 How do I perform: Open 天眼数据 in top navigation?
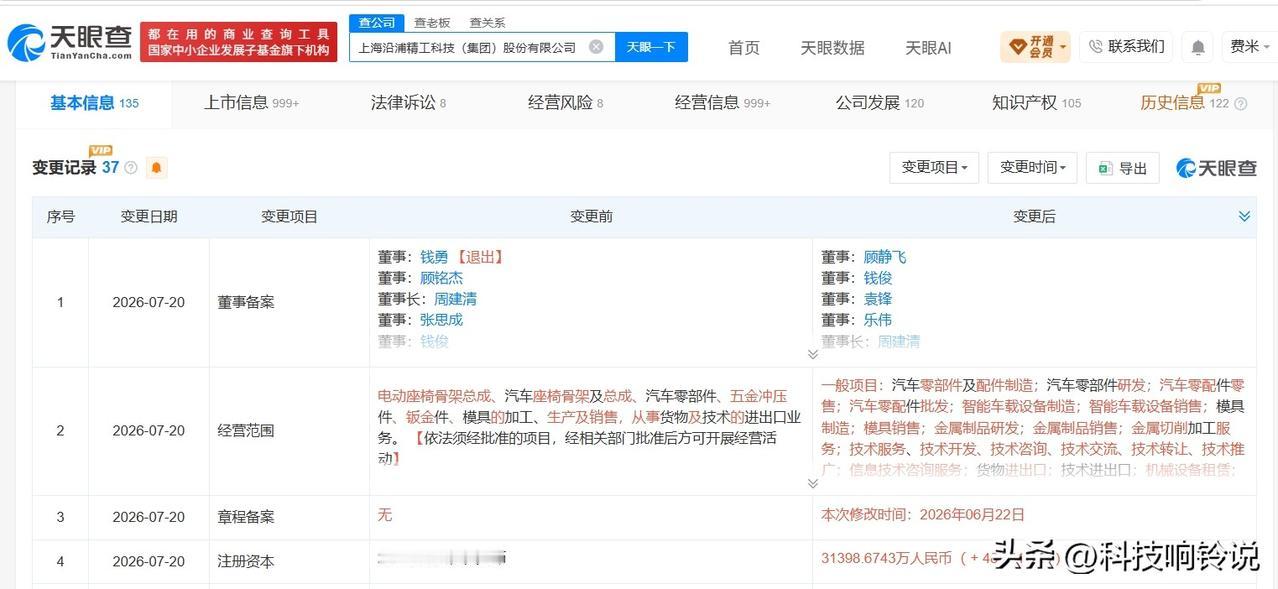(x=832, y=48)
